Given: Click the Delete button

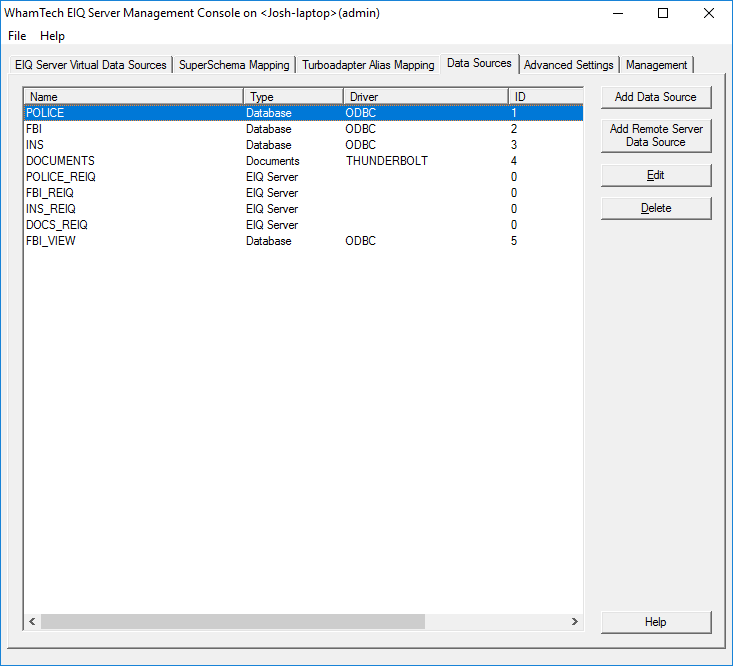Looking at the screenshot, I should 656,208.
